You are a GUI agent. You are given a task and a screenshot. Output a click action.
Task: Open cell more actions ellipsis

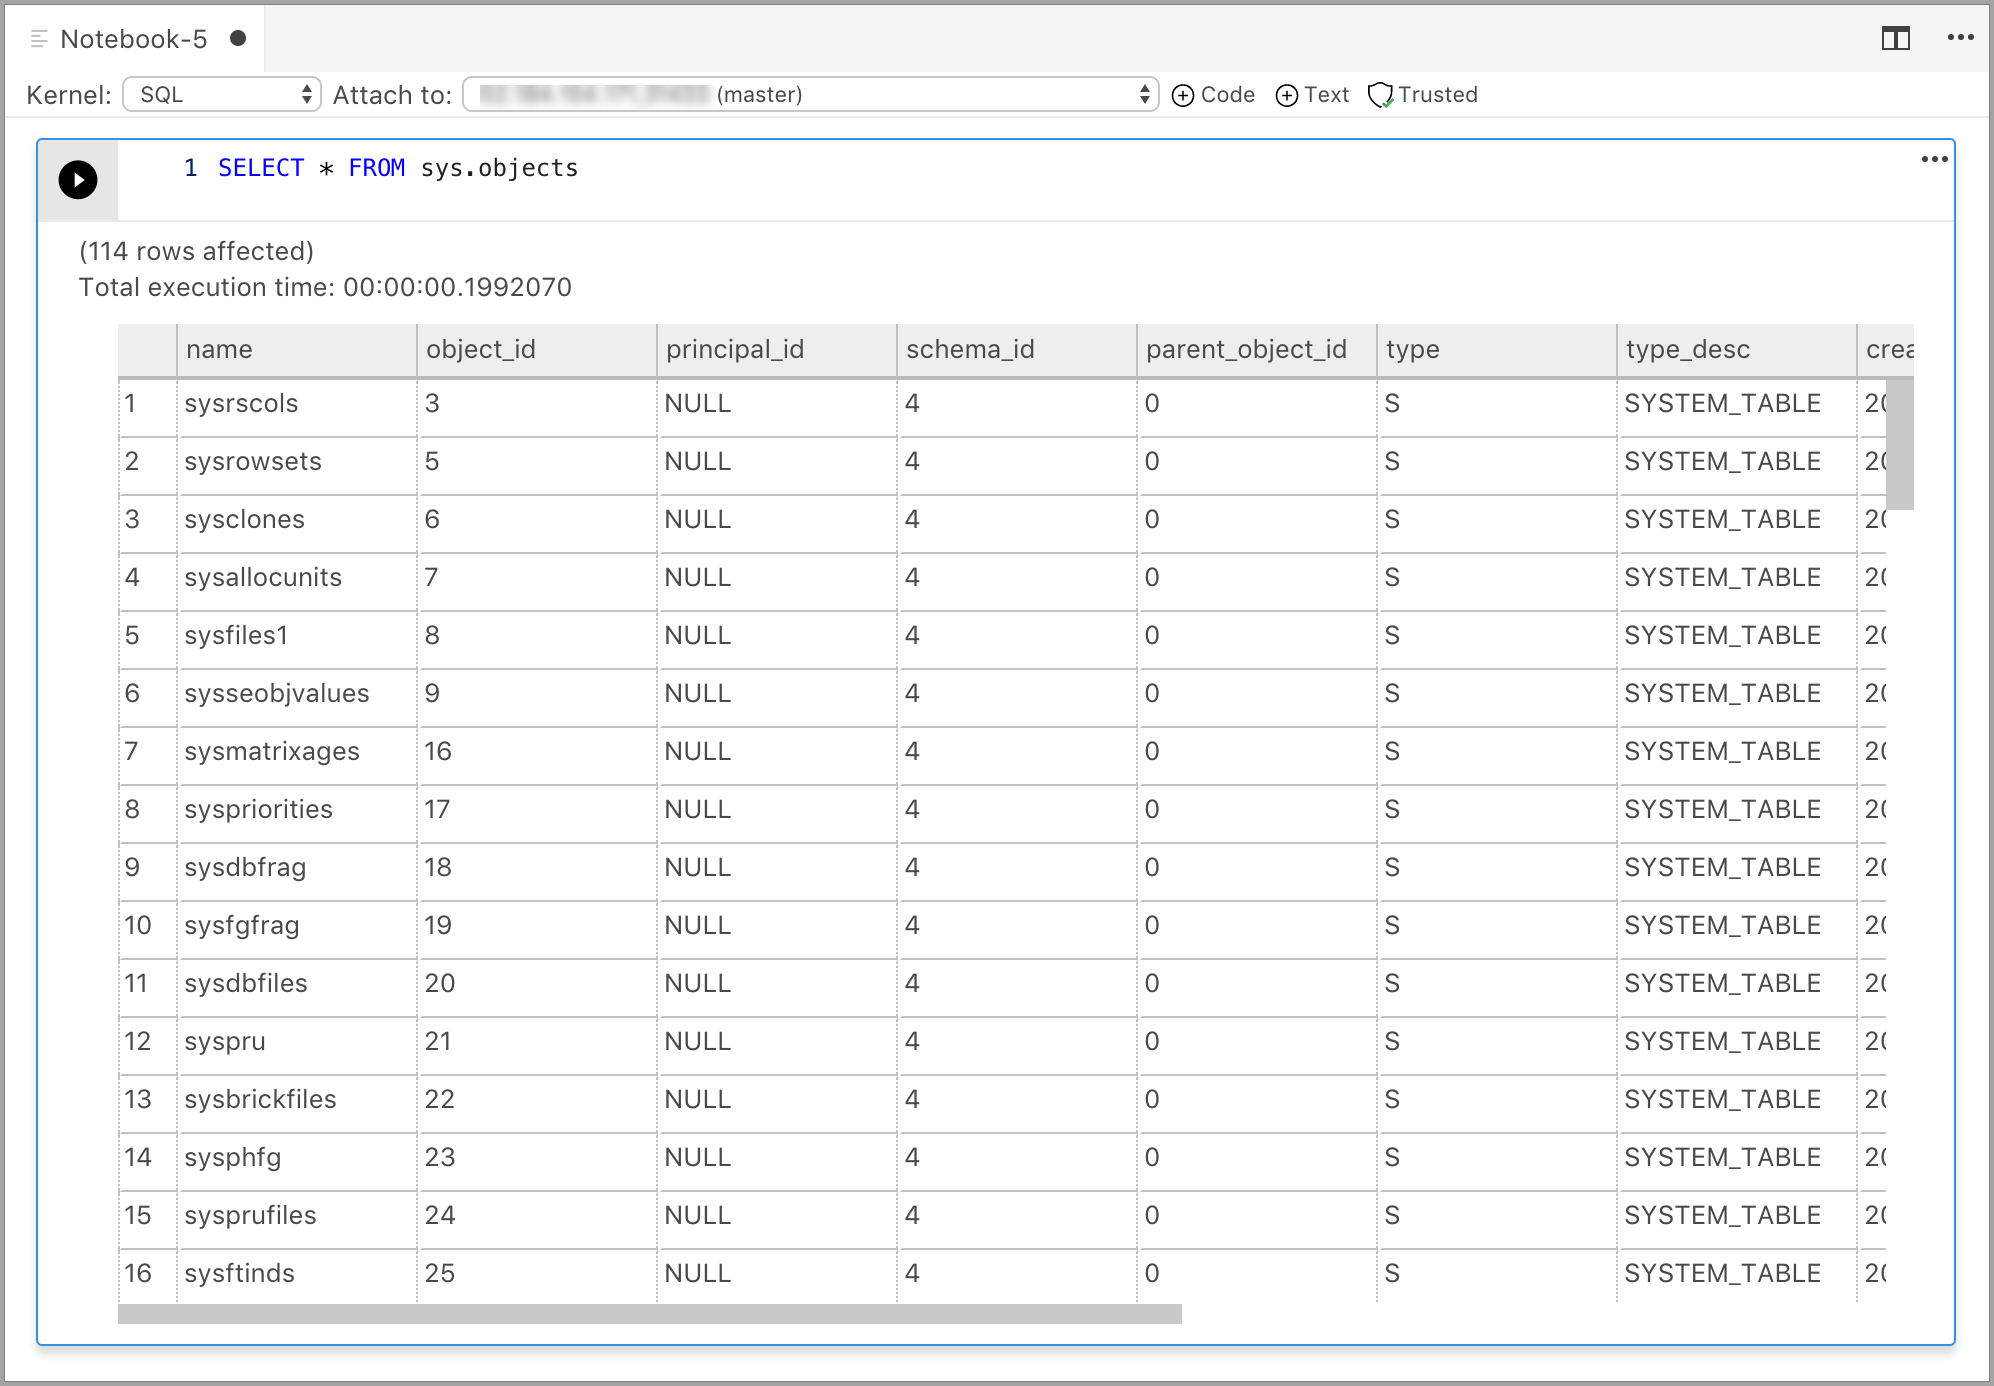pos(1934,159)
